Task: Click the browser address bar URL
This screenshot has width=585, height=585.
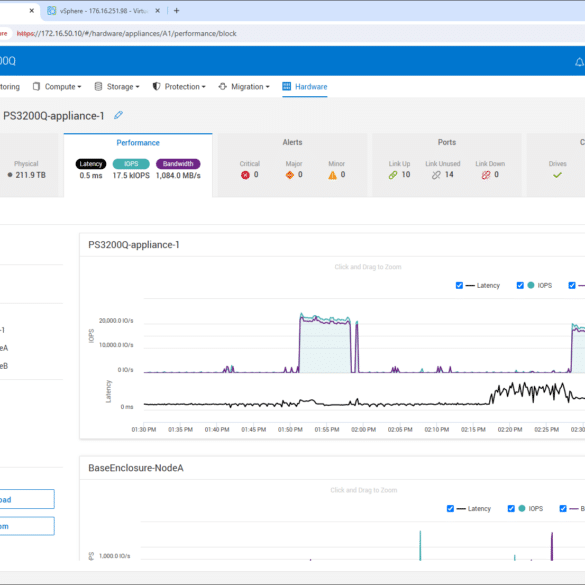Action: click(x=126, y=34)
